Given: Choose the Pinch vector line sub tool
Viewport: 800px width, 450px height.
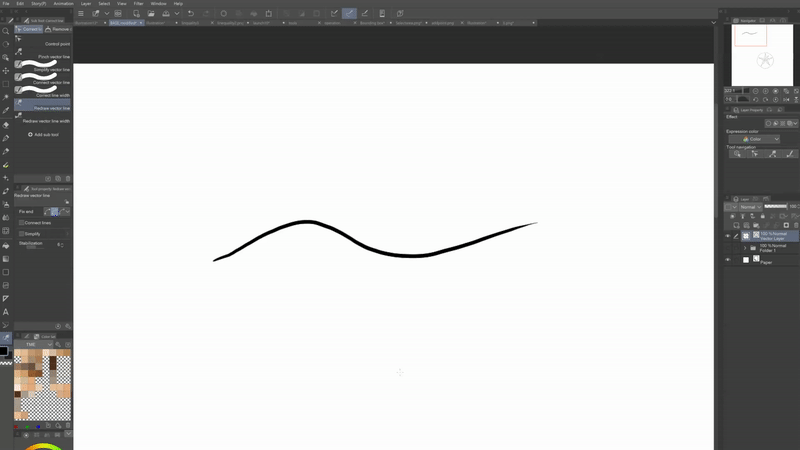Looking at the screenshot, I should point(42,54).
